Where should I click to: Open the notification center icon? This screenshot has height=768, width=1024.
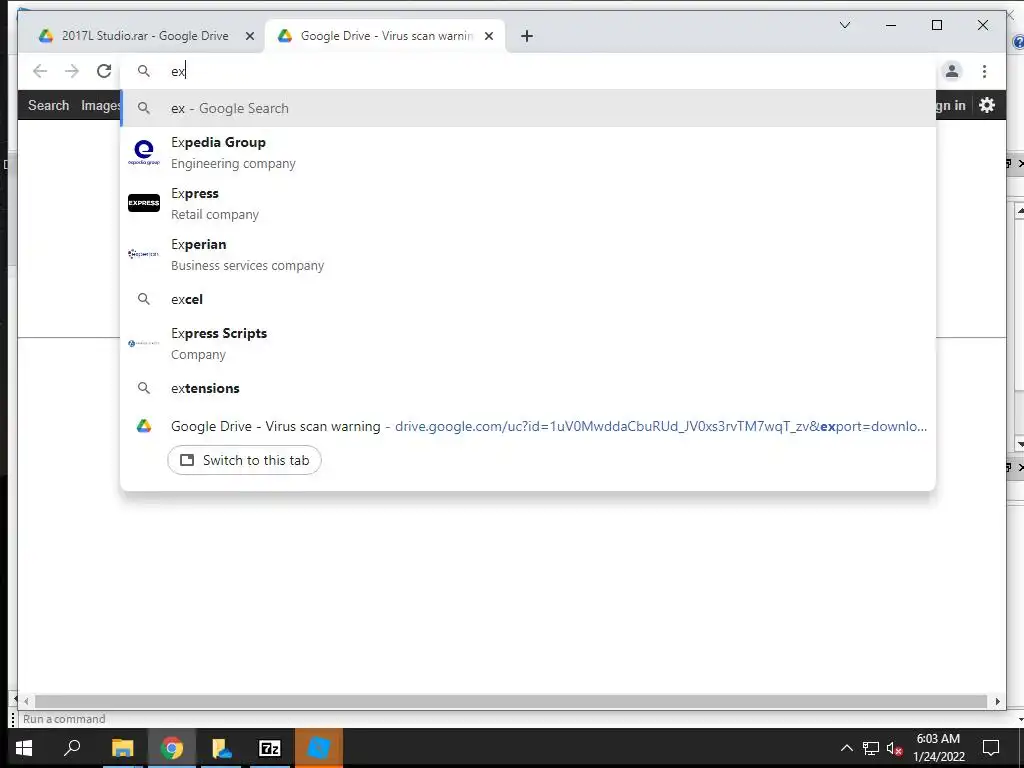(991, 748)
